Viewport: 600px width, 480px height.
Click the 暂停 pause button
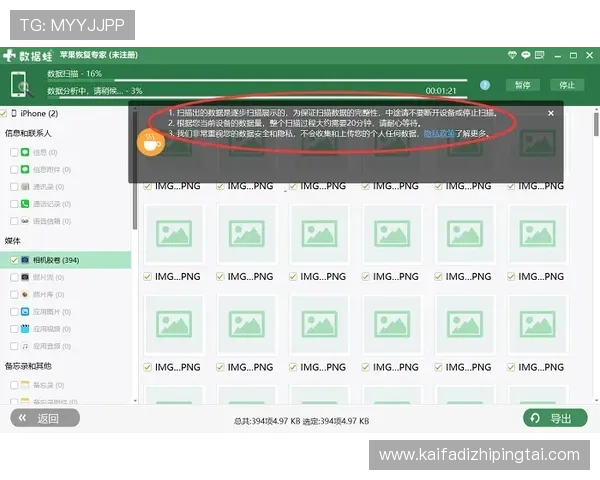point(522,85)
